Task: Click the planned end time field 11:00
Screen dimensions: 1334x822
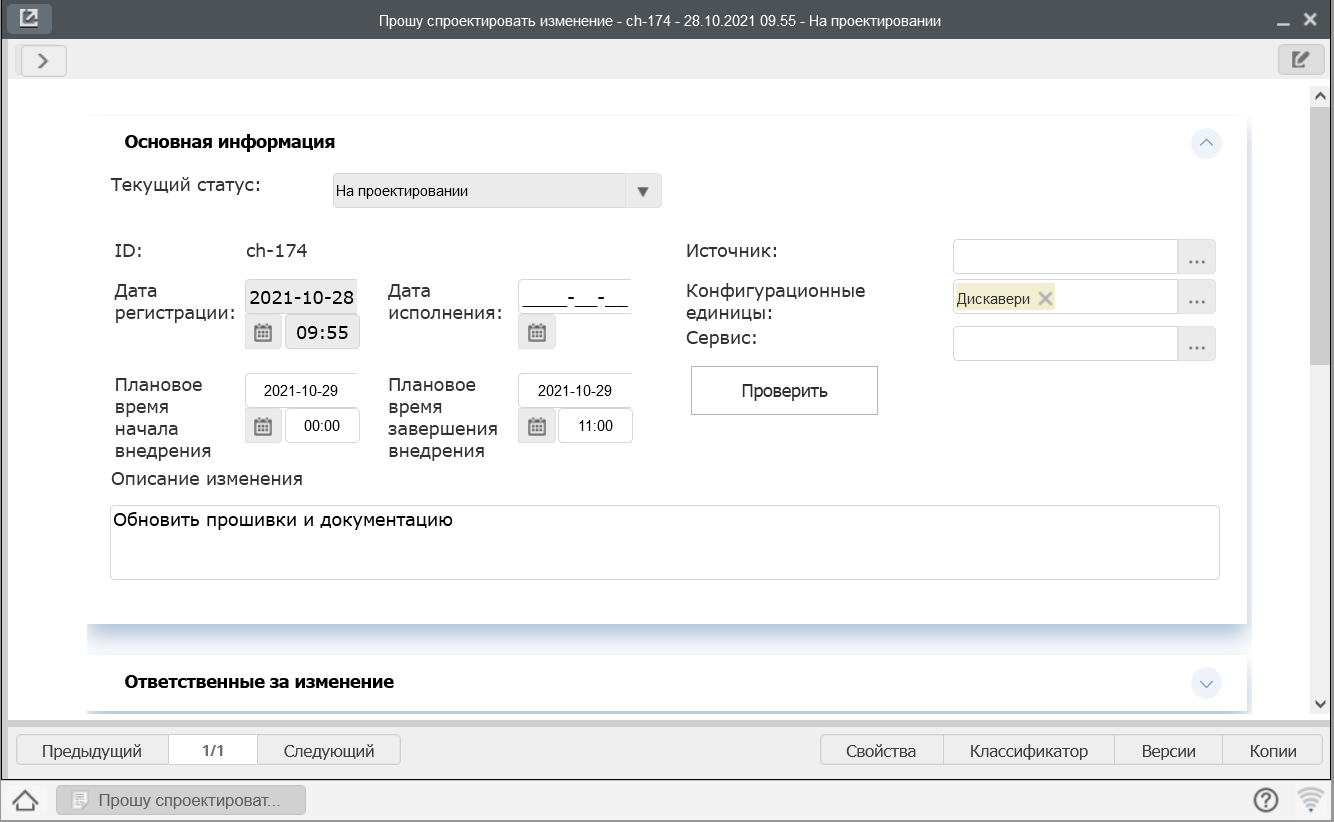Action: 595,426
